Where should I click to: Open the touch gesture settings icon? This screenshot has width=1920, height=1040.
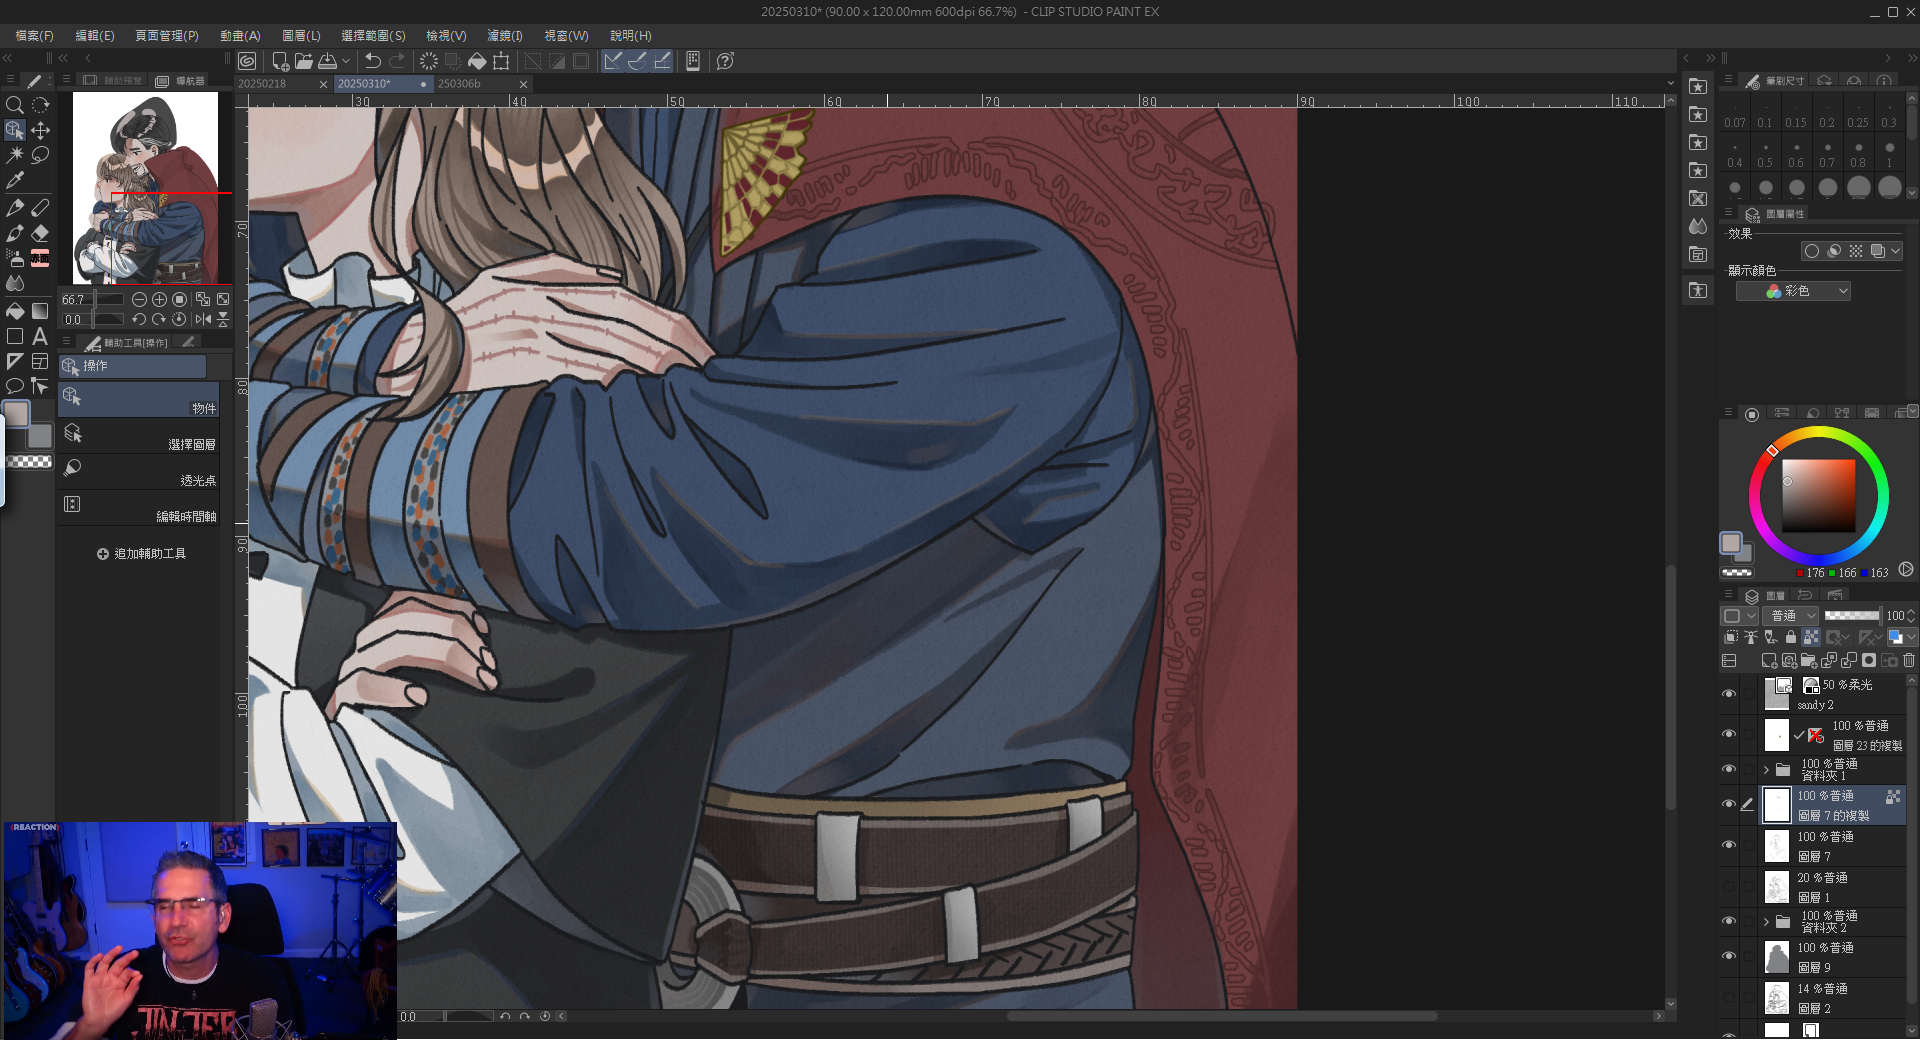693,61
